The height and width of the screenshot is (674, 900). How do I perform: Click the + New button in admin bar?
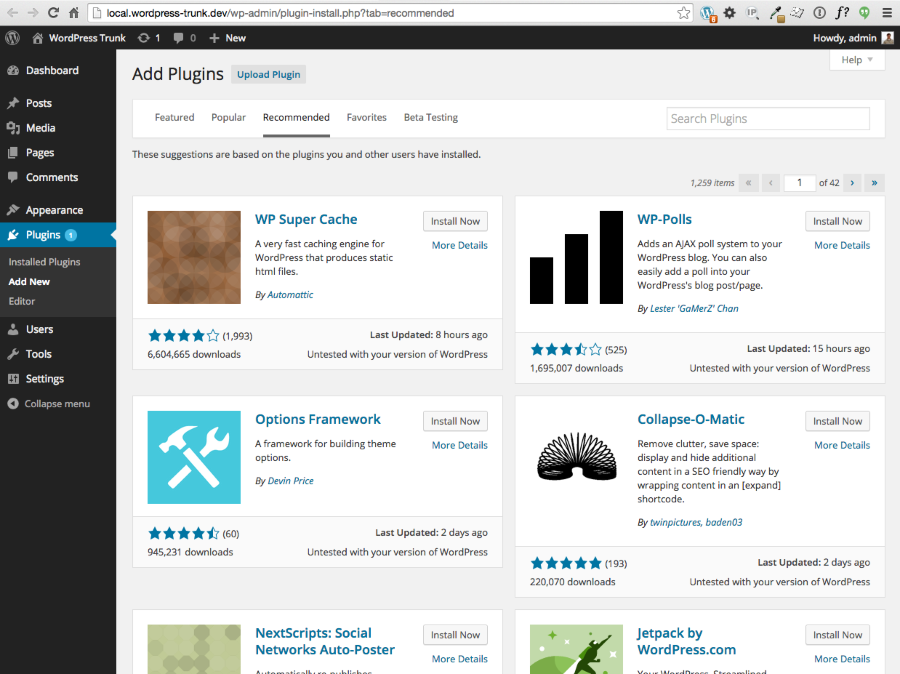(228, 38)
